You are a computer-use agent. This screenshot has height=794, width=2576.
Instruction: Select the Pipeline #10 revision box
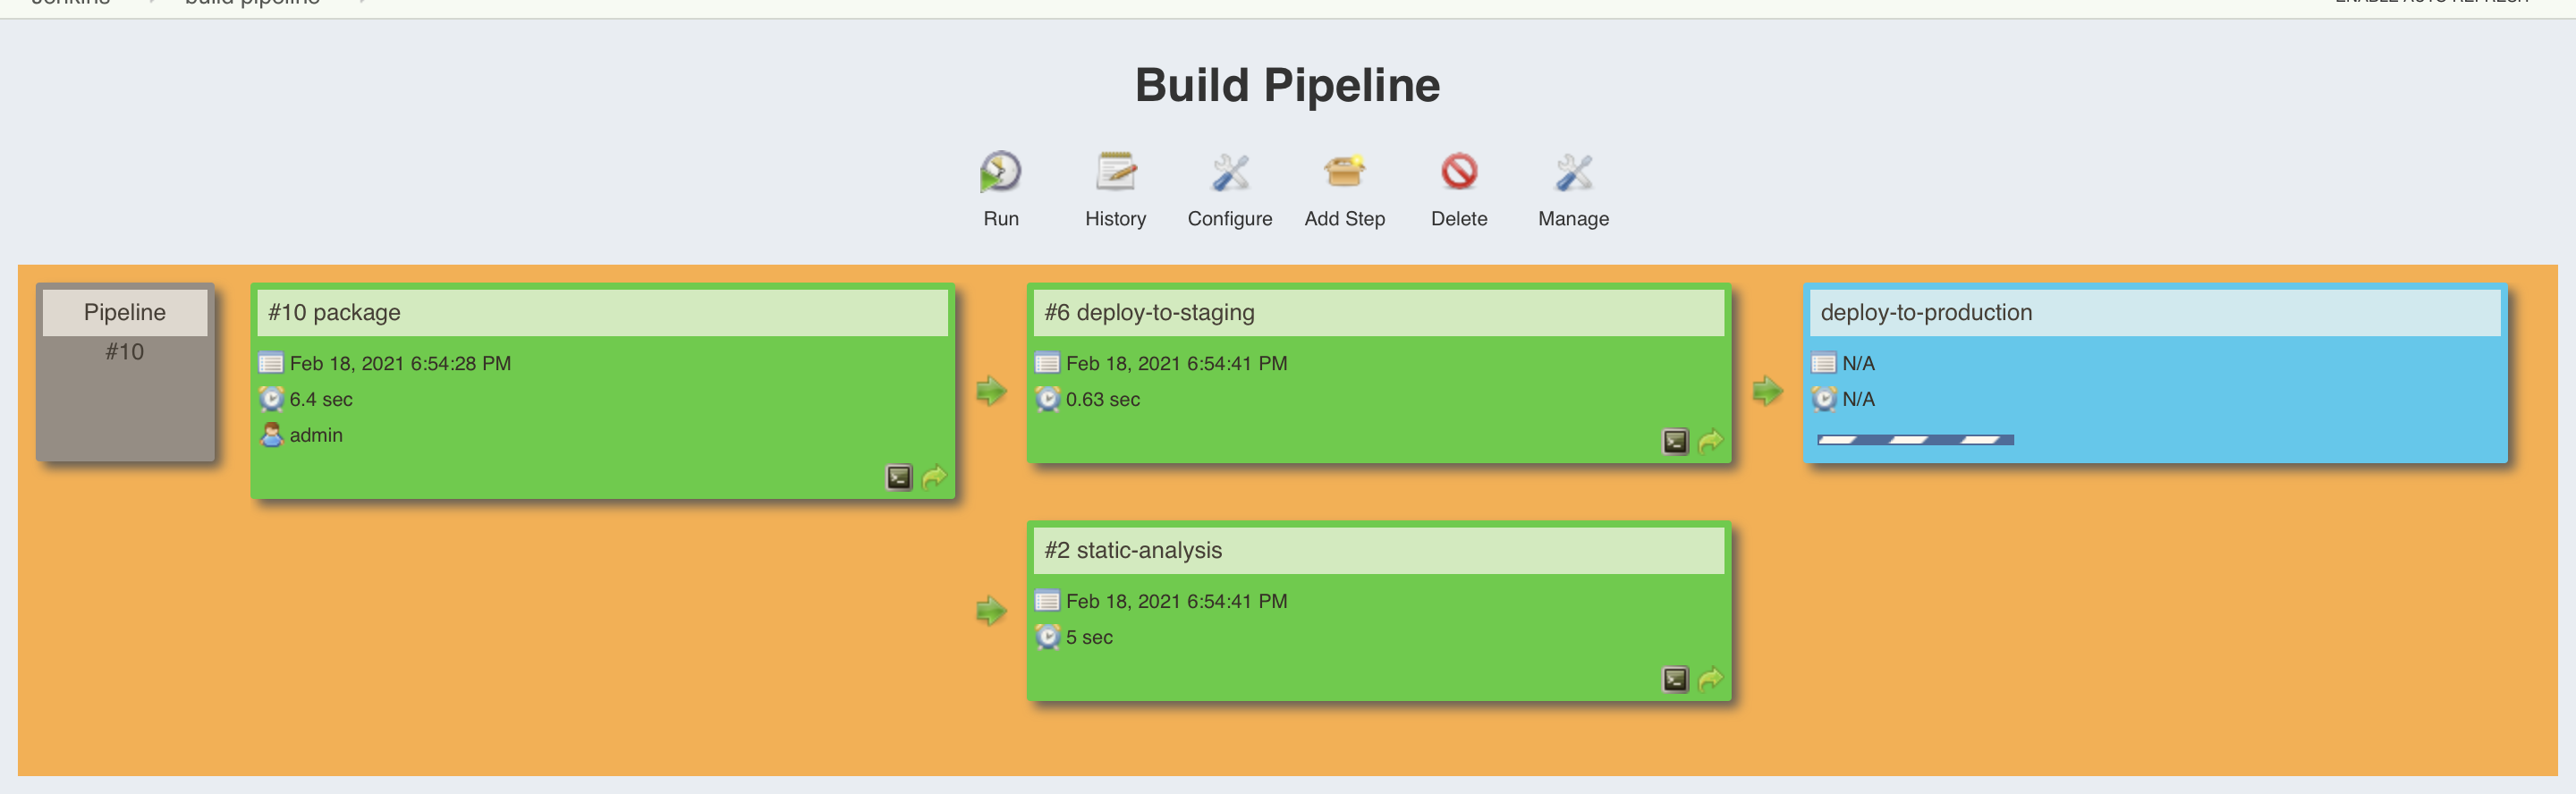coord(125,371)
